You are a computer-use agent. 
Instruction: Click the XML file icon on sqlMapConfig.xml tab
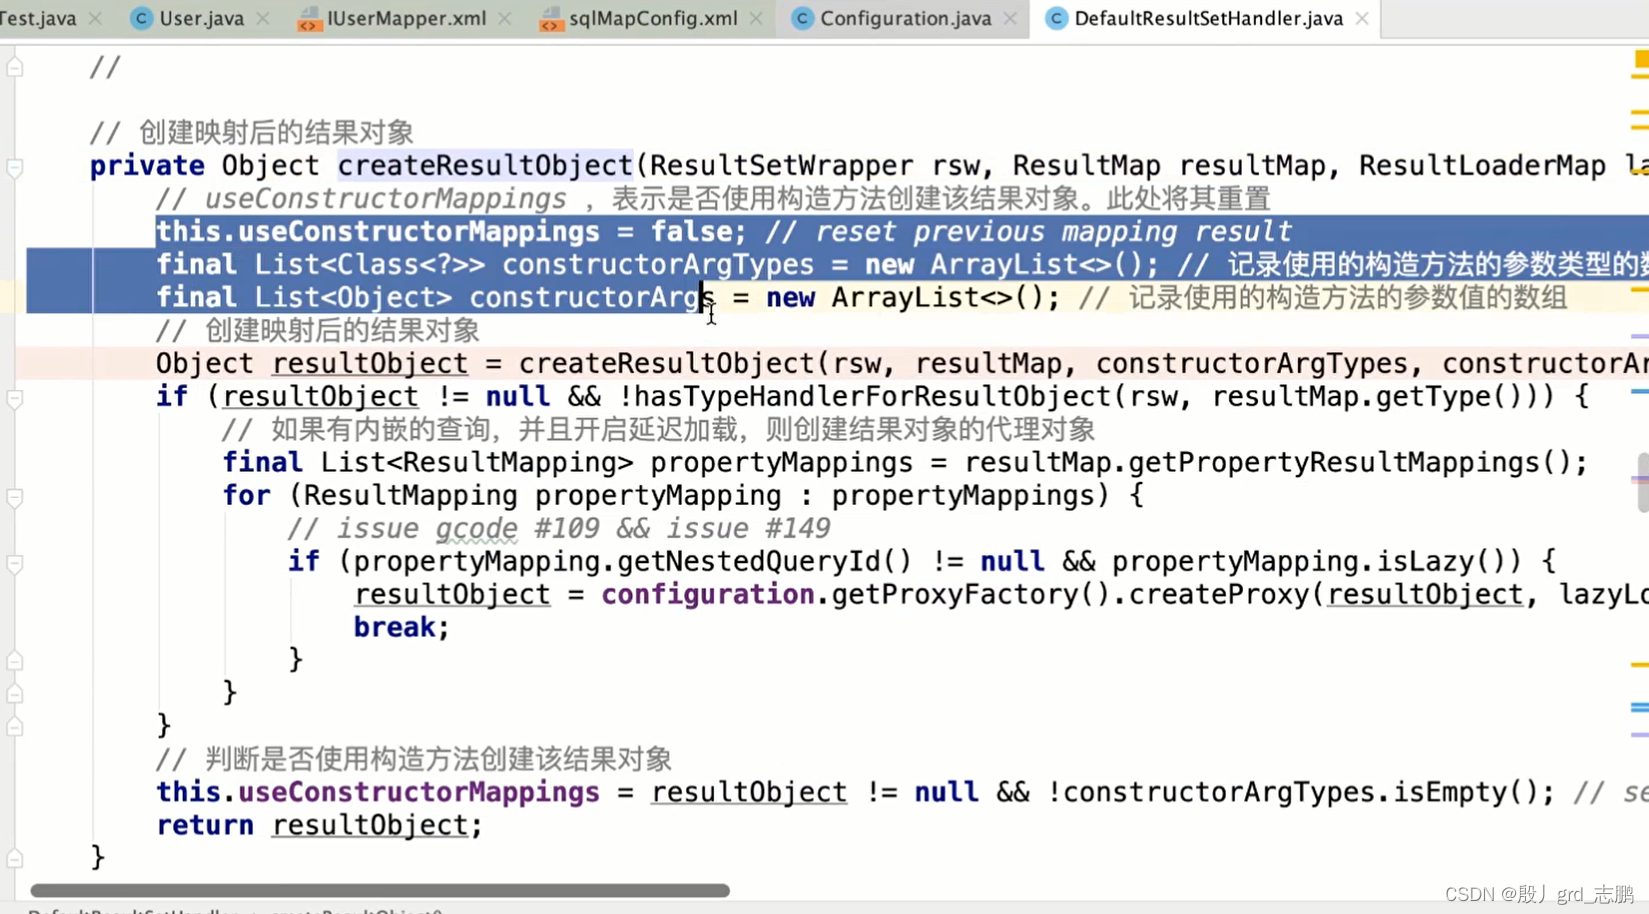pos(550,18)
